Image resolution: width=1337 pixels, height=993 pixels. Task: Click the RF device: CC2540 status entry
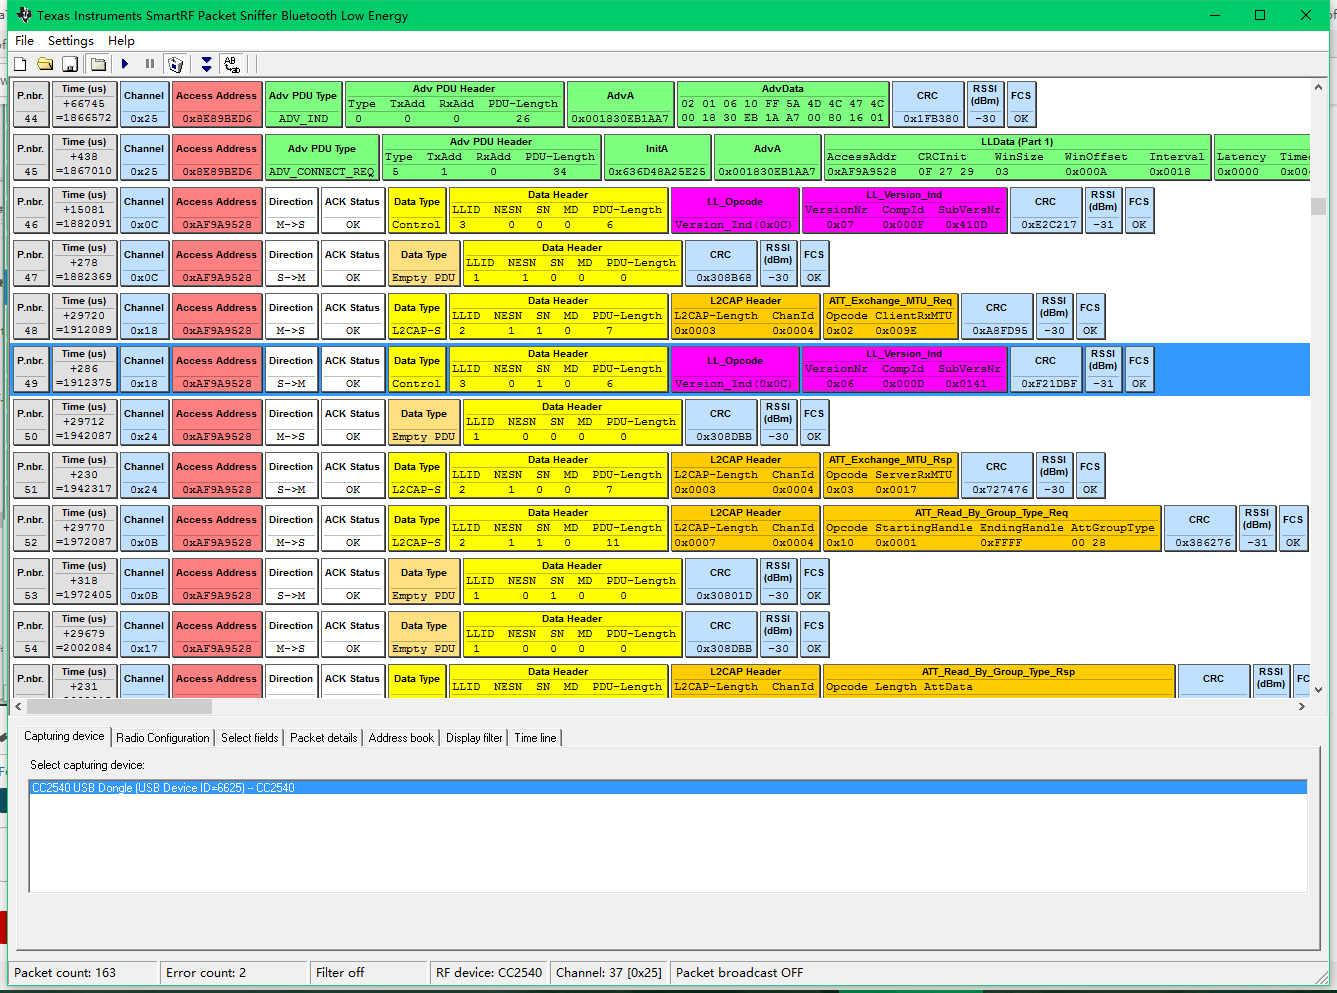489,972
